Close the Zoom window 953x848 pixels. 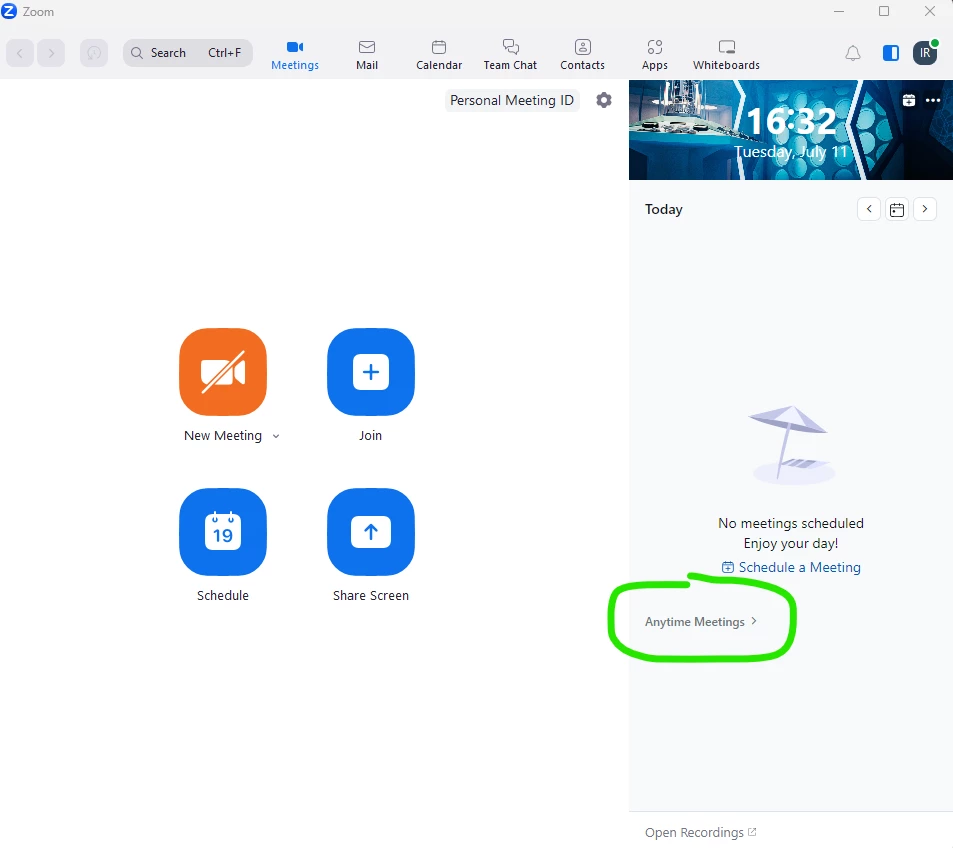(930, 11)
